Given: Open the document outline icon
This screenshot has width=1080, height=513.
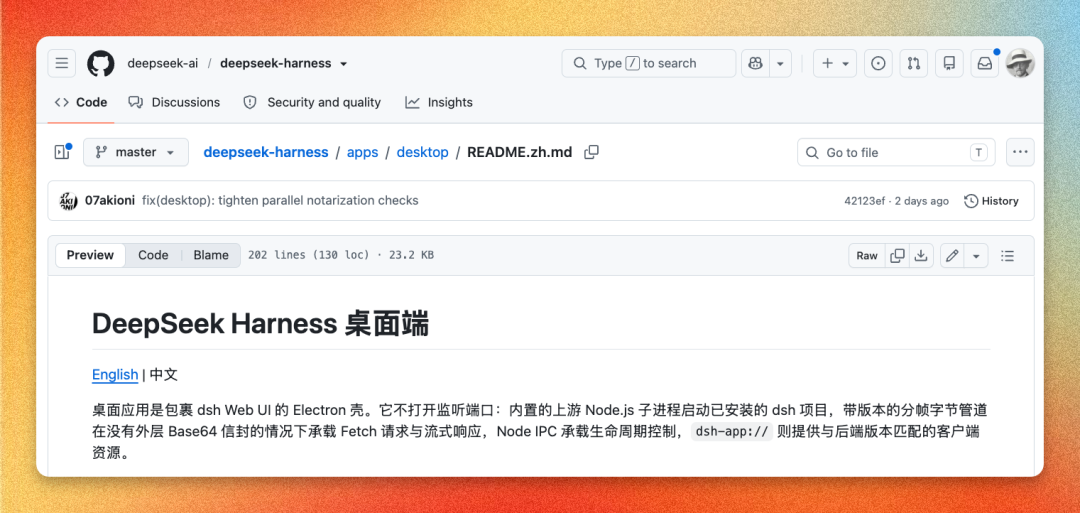Looking at the screenshot, I should (x=1008, y=255).
